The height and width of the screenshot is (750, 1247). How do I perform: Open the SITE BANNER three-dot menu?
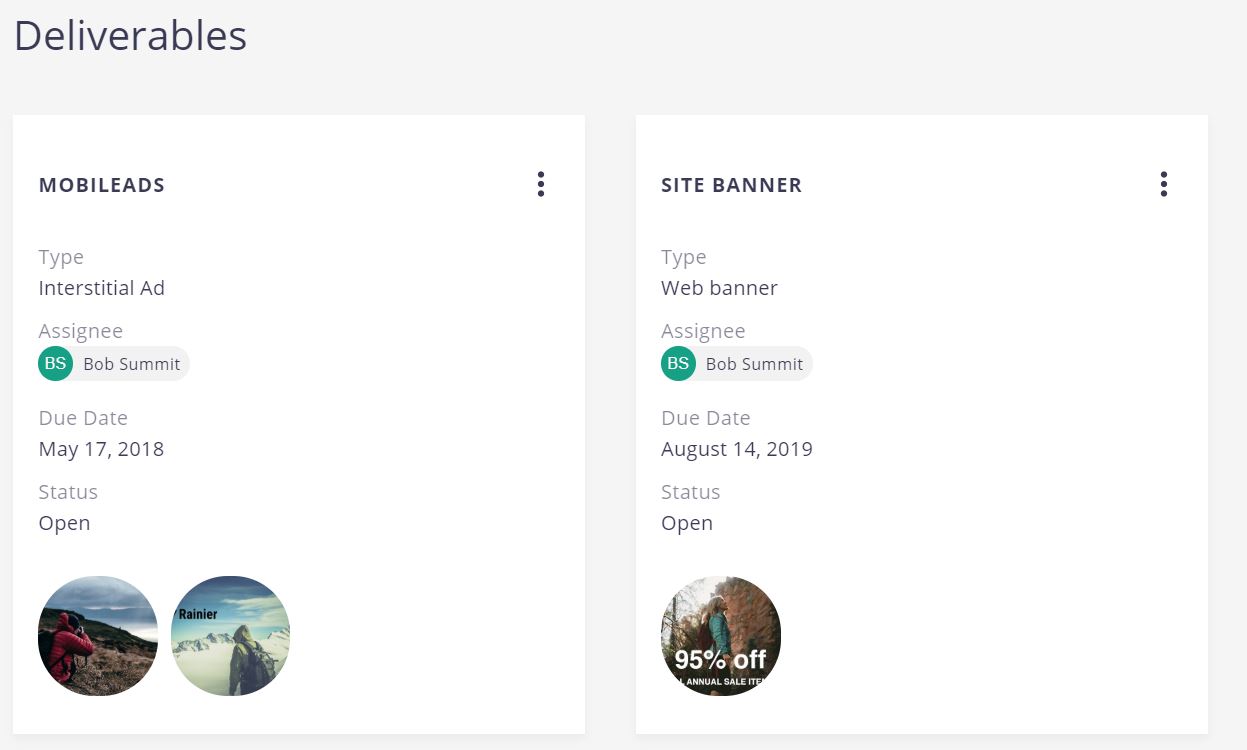pos(1163,184)
